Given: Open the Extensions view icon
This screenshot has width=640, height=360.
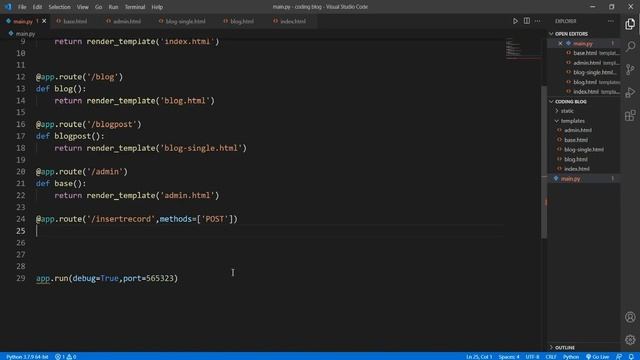Looking at the screenshot, I should tap(630, 116).
